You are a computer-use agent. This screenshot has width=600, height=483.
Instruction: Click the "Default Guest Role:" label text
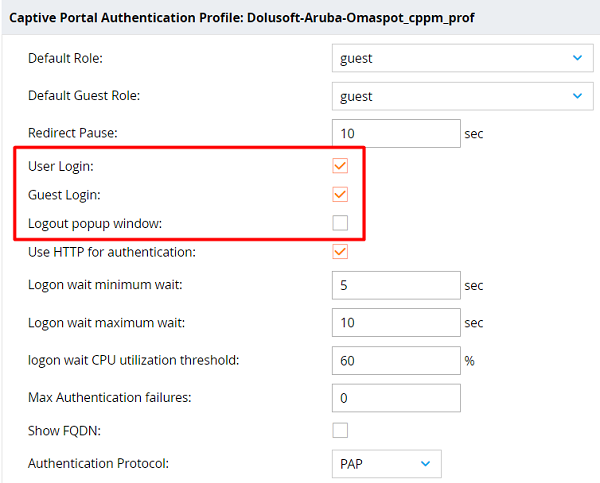(x=84, y=96)
